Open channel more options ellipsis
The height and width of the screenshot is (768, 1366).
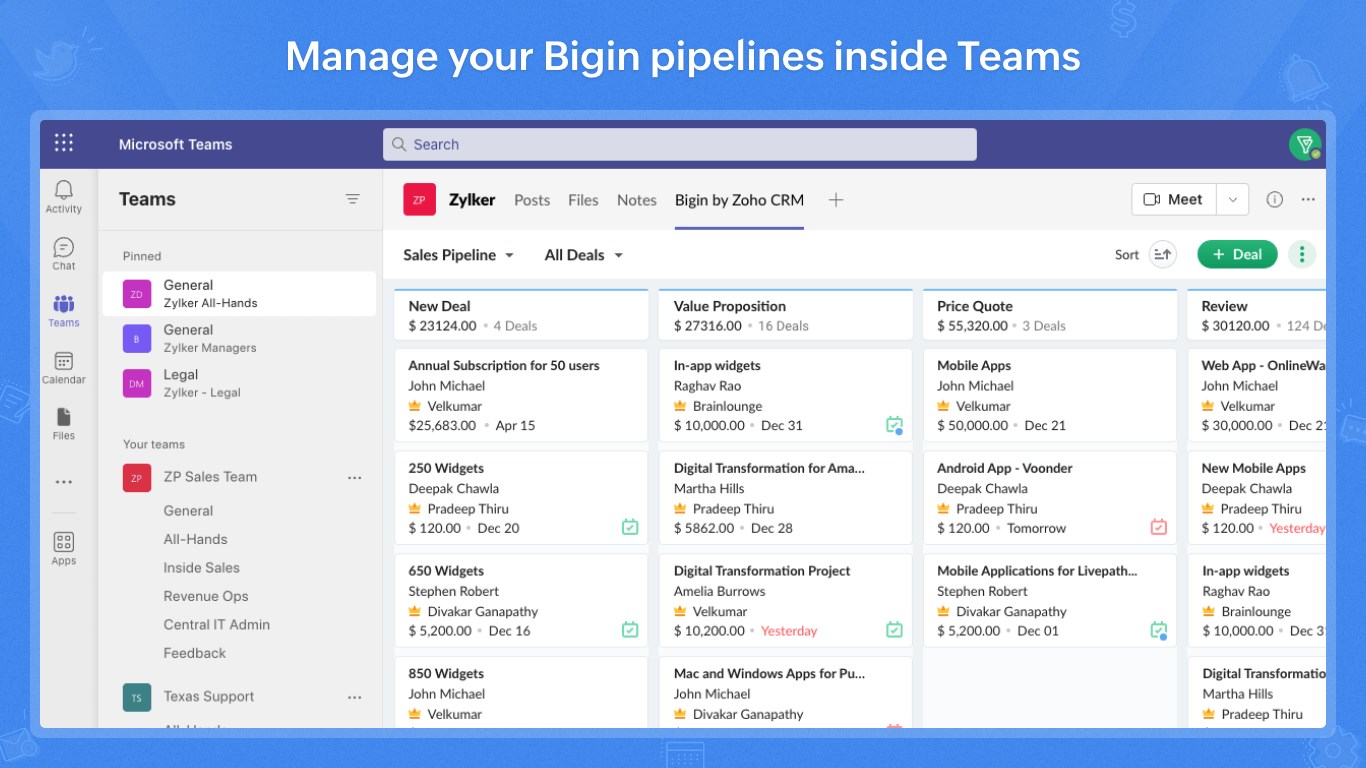tap(1308, 199)
